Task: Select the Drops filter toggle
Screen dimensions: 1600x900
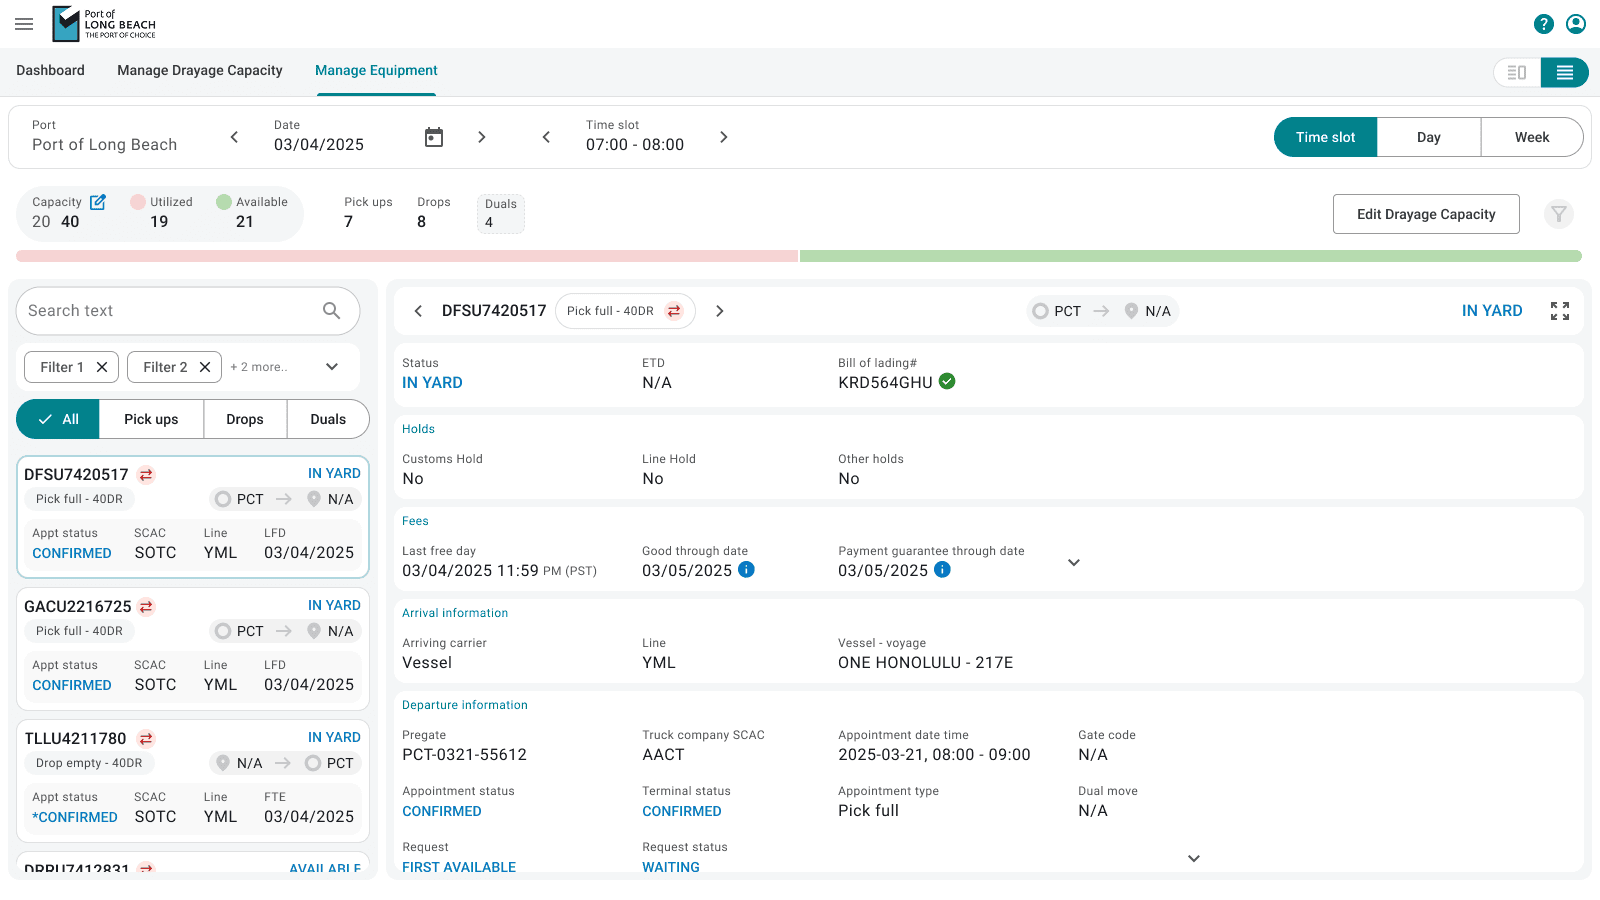Action: pos(245,419)
